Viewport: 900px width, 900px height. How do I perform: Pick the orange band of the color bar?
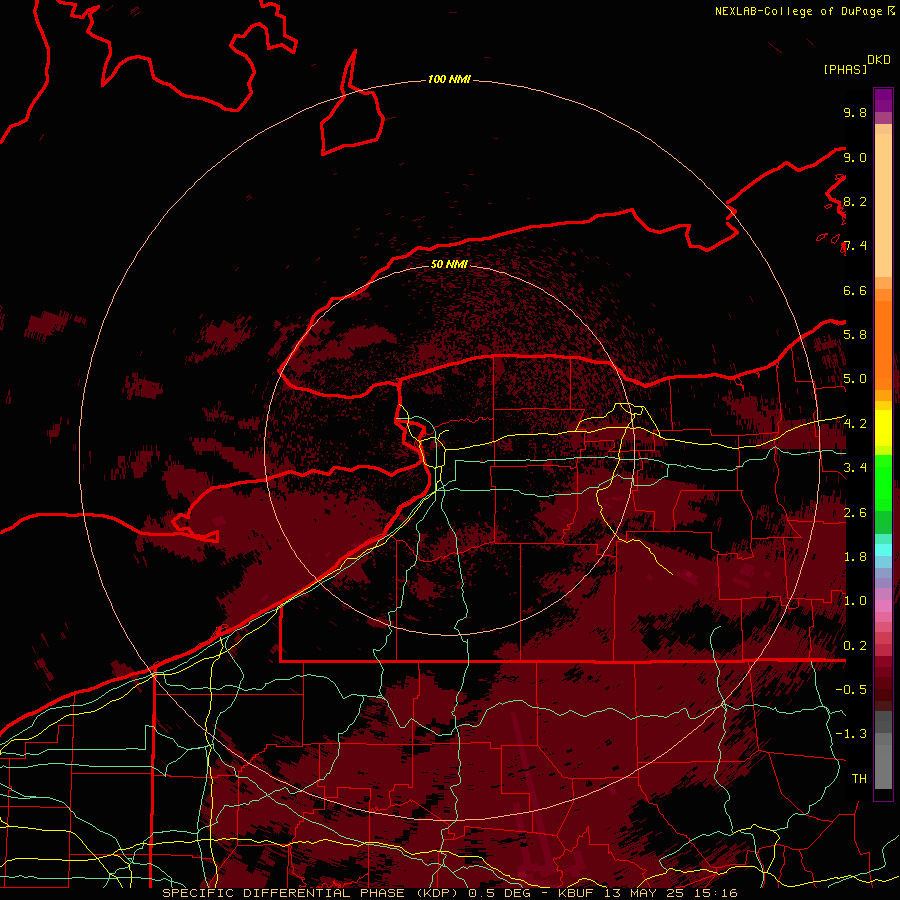883,344
